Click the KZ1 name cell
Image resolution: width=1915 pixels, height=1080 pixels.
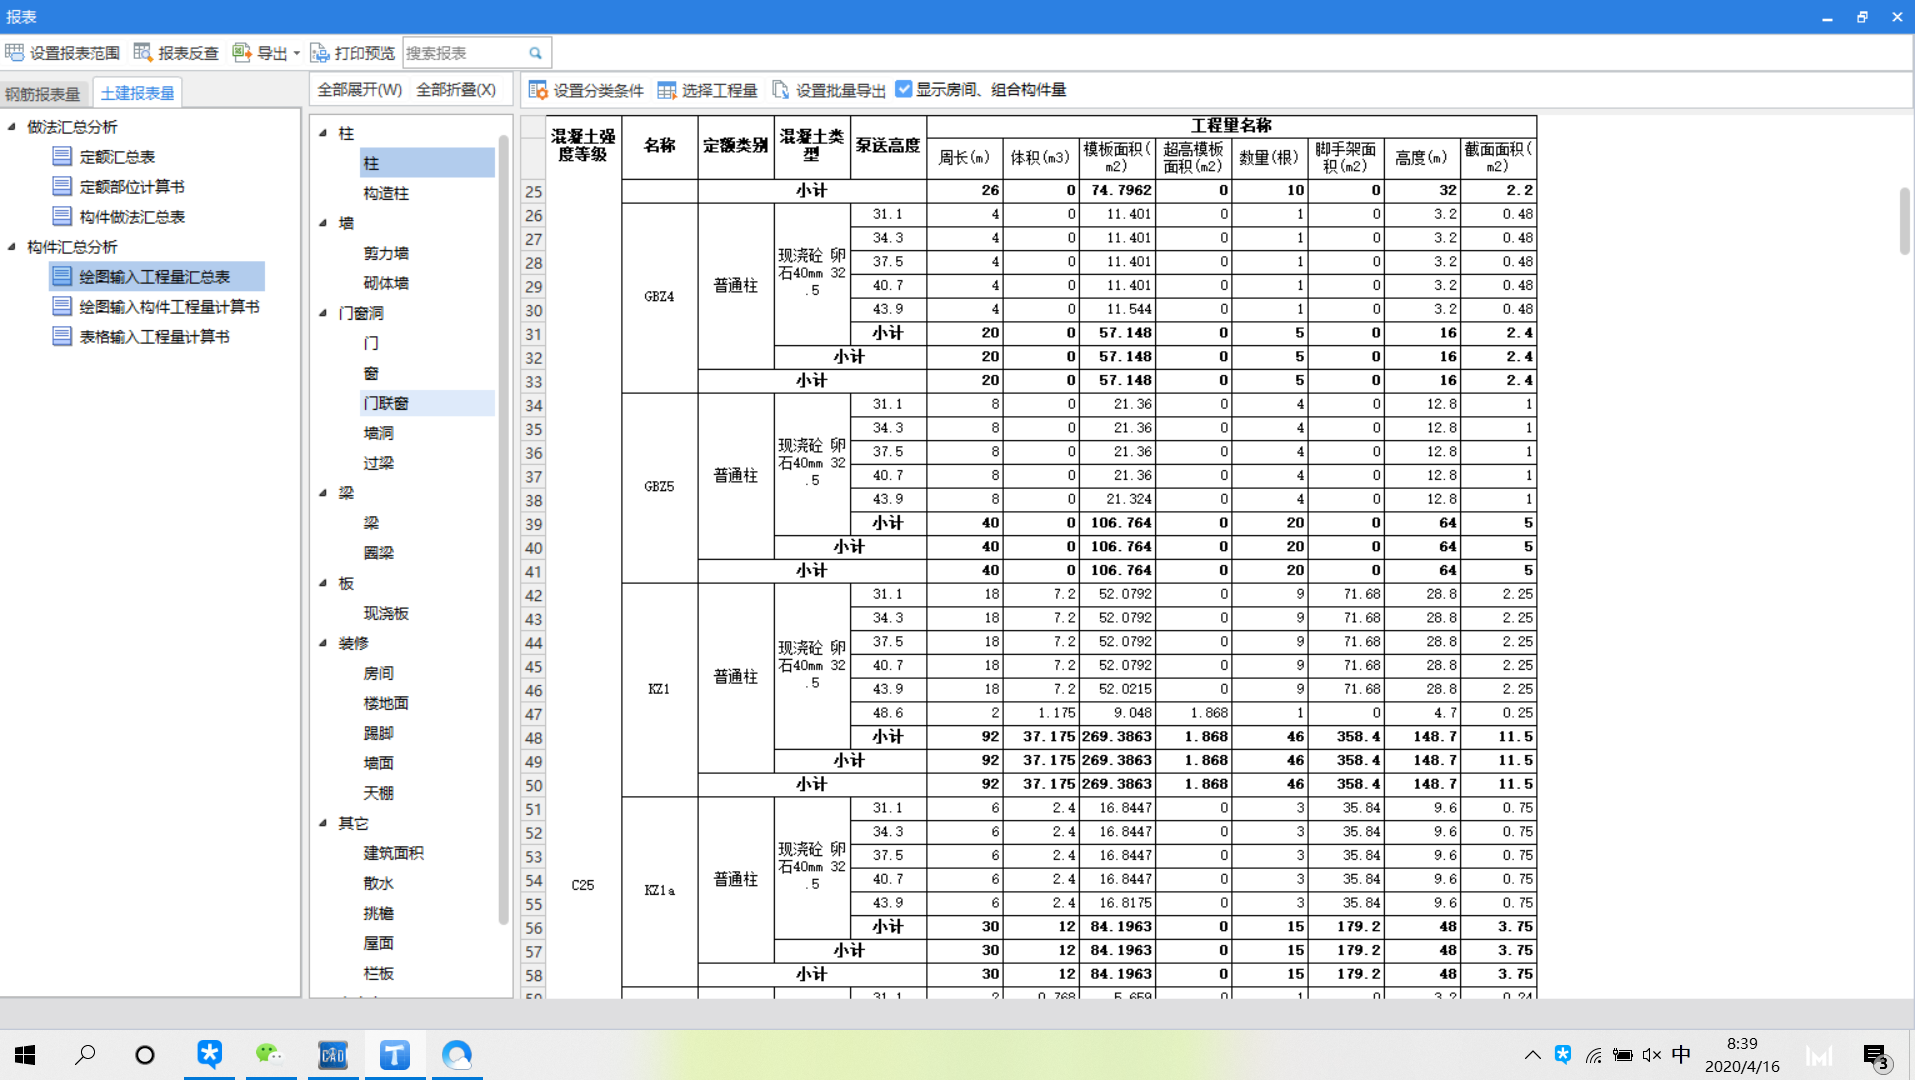(659, 689)
